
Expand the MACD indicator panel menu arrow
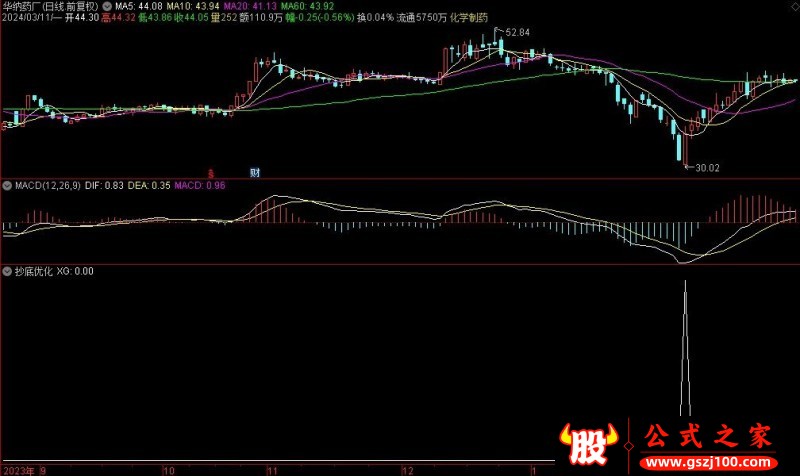click(5, 186)
